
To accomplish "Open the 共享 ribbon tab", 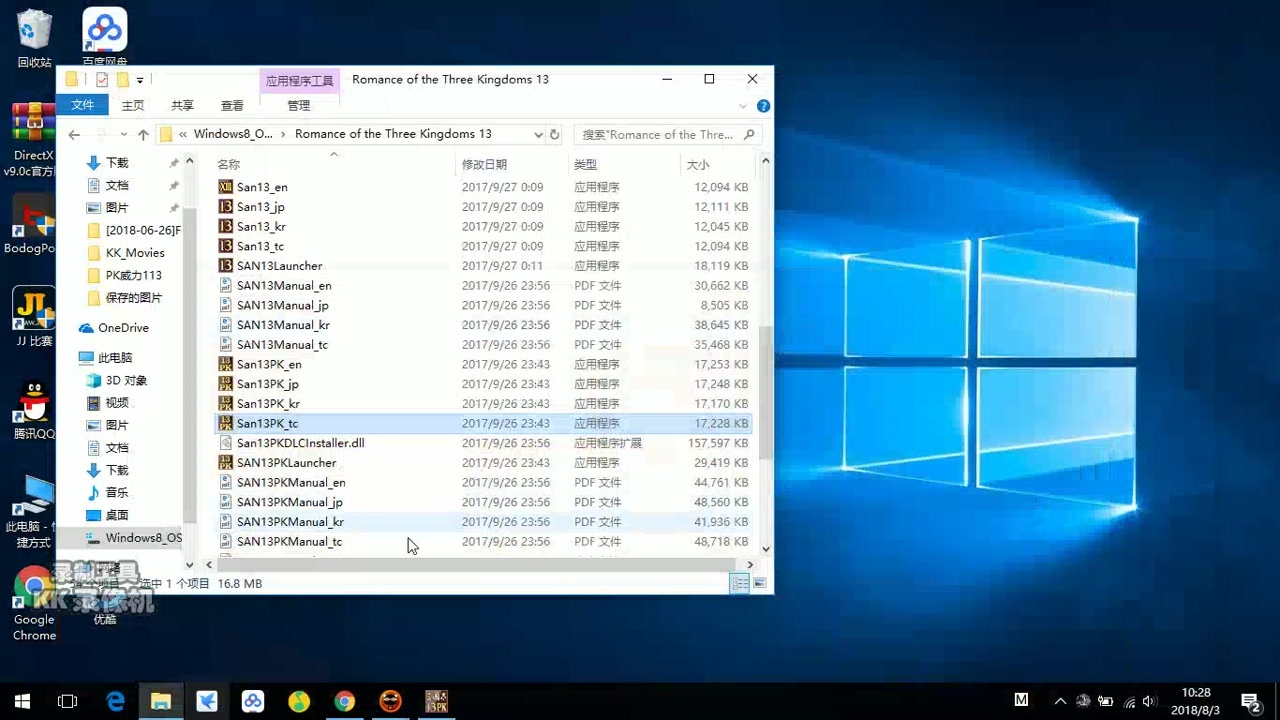I will tap(182, 105).
